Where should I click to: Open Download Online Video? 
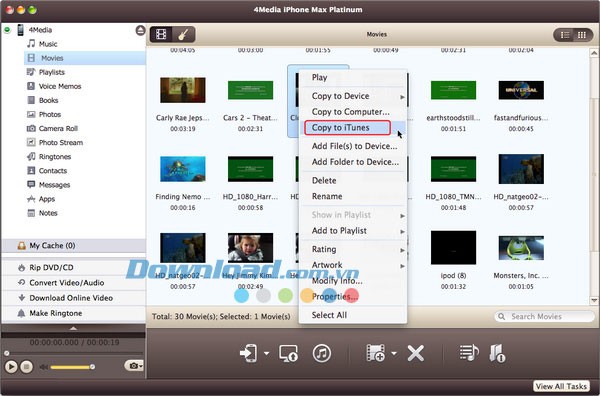pos(73,298)
